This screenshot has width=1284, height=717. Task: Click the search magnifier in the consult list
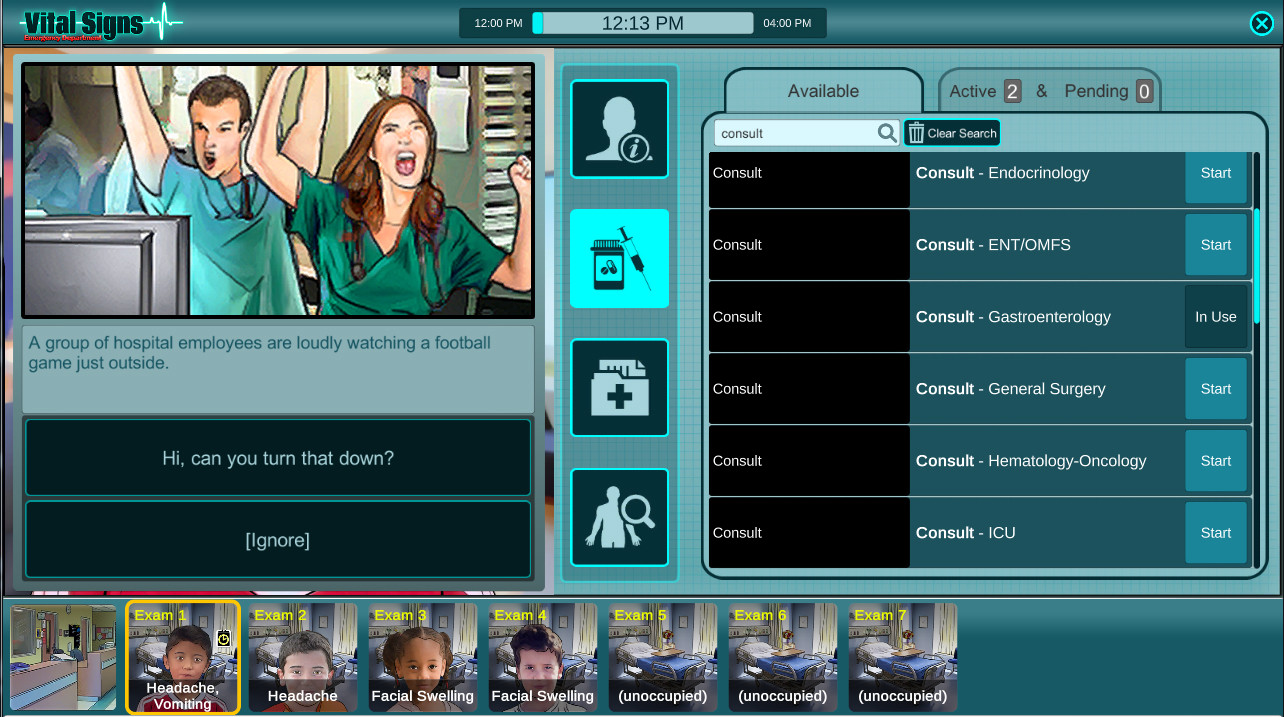click(886, 132)
